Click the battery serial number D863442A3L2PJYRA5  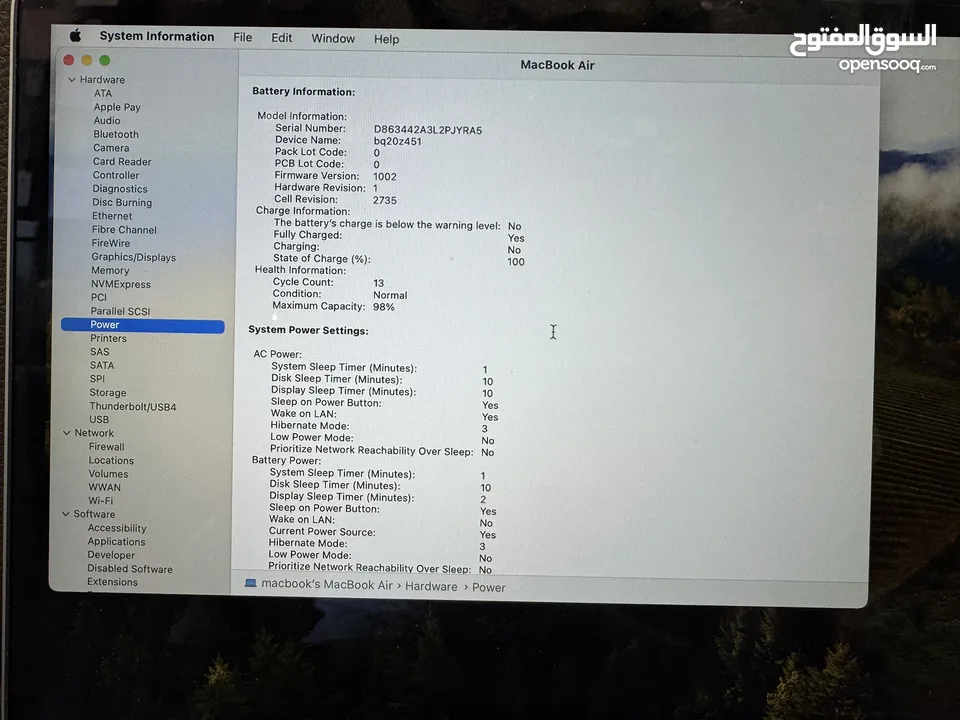[x=428, y=130]
